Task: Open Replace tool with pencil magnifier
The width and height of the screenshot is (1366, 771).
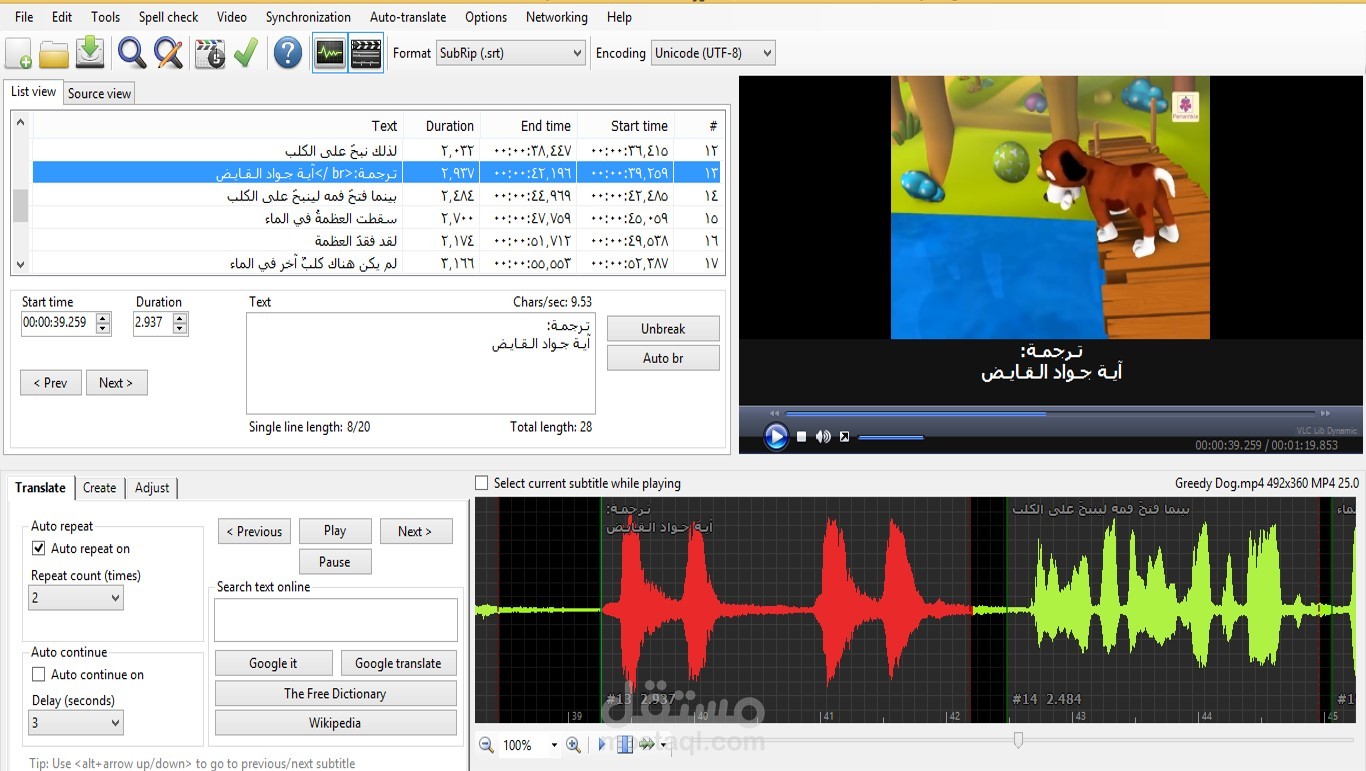Action: click(x=169, y=53)
